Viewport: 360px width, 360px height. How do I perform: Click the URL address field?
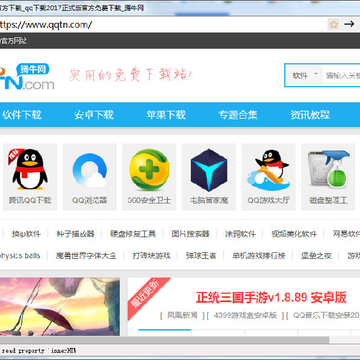point(162,24)
